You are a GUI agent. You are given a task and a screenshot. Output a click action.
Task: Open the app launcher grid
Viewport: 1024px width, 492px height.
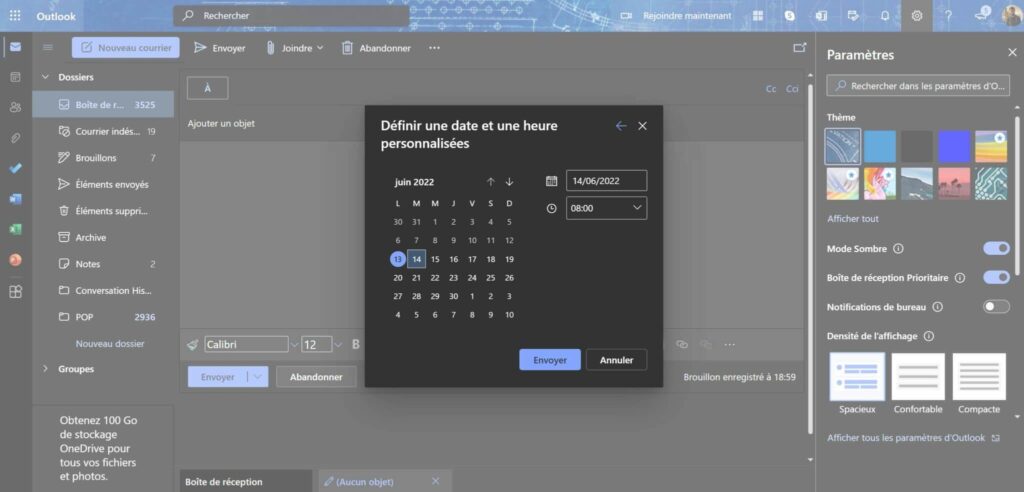[15, 16]
